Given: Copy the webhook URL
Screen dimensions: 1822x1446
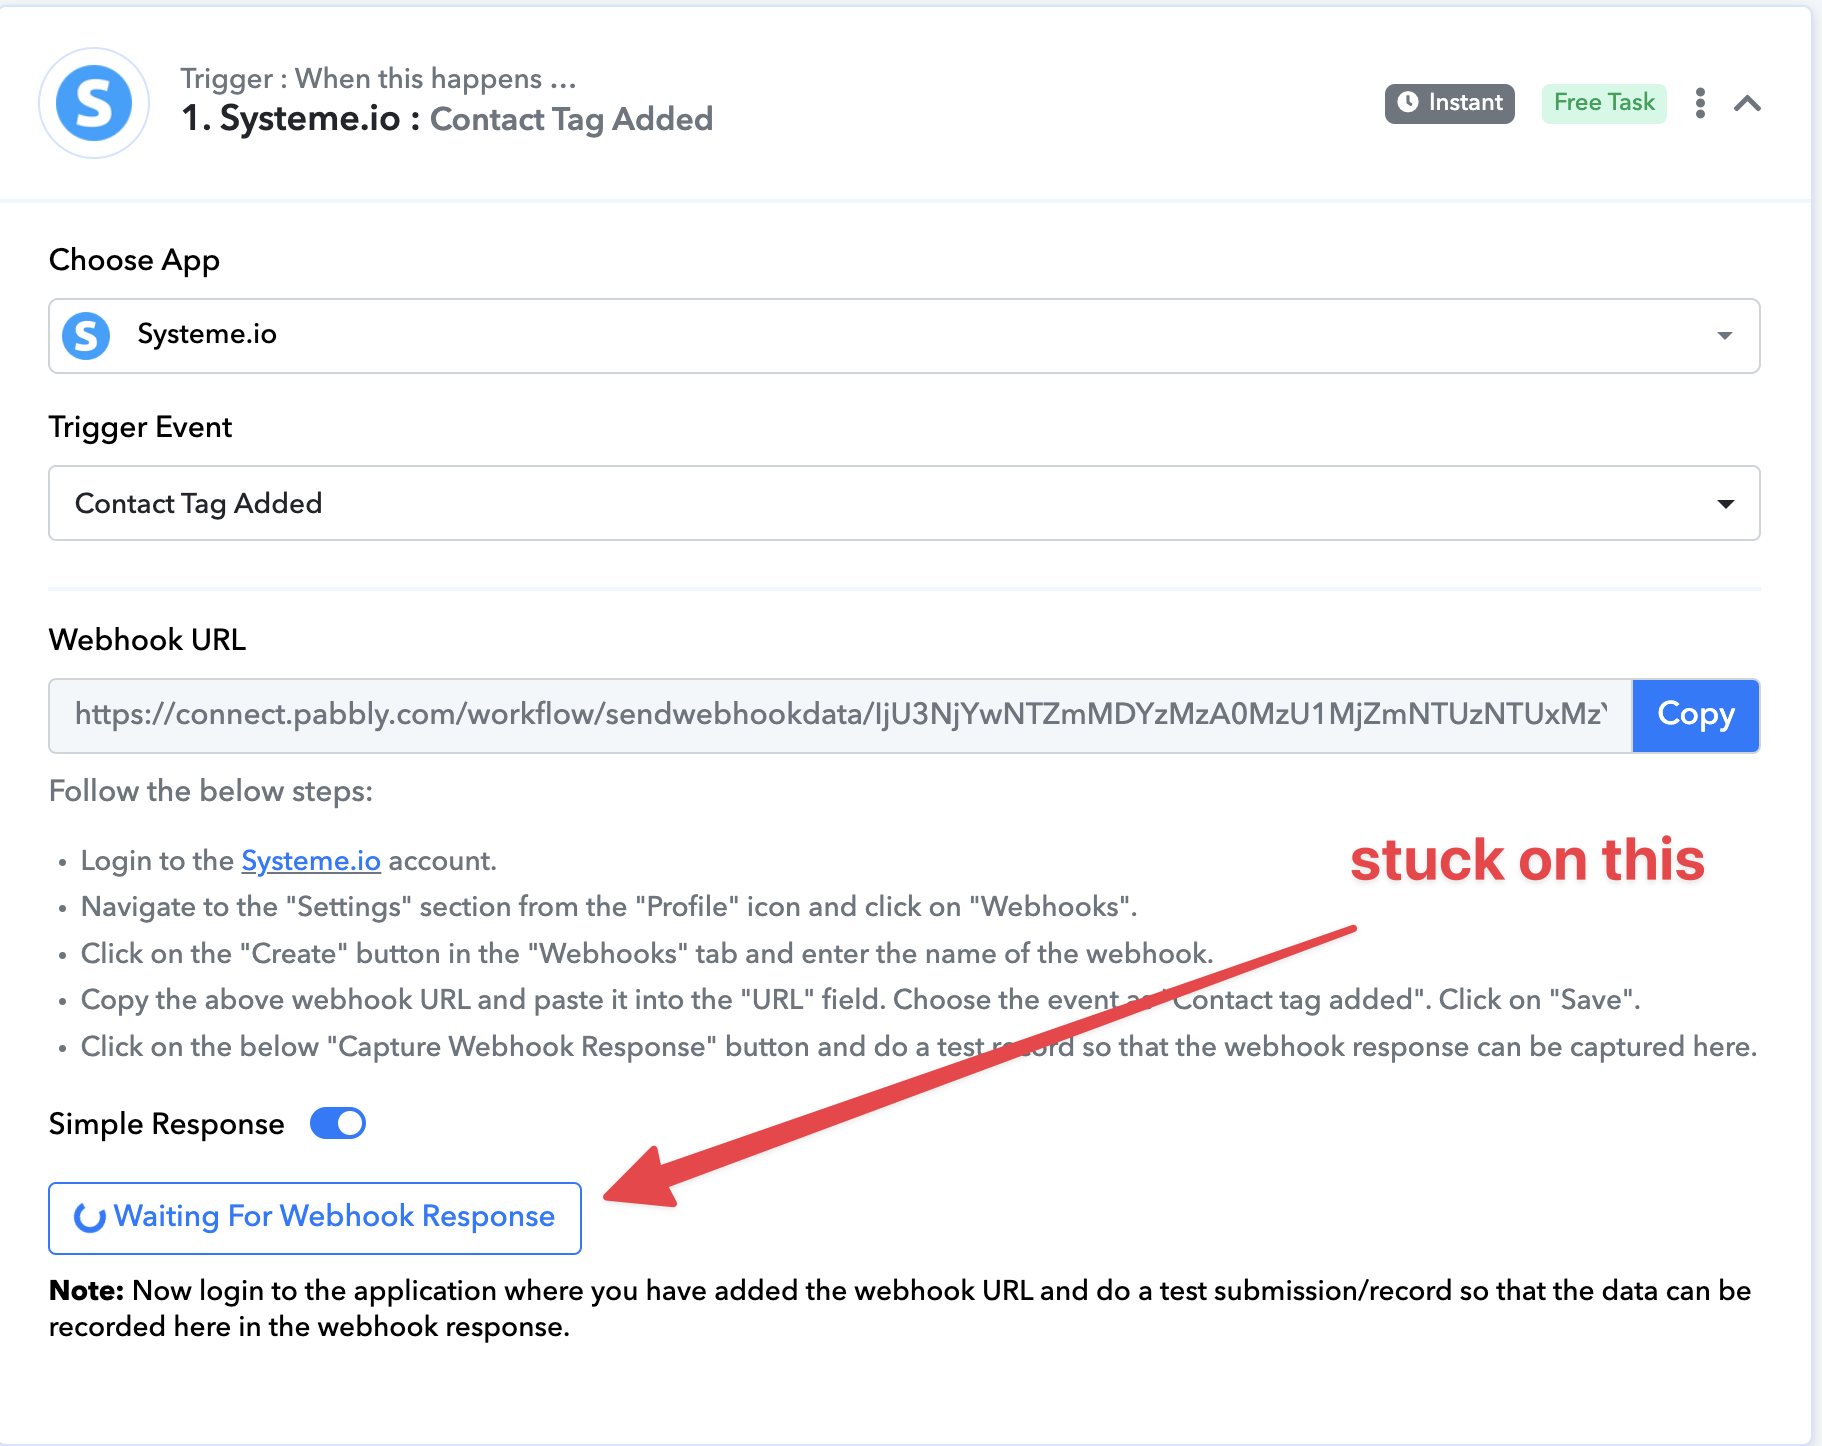Looking at the screenshot, I should [x=1695, y=715].
